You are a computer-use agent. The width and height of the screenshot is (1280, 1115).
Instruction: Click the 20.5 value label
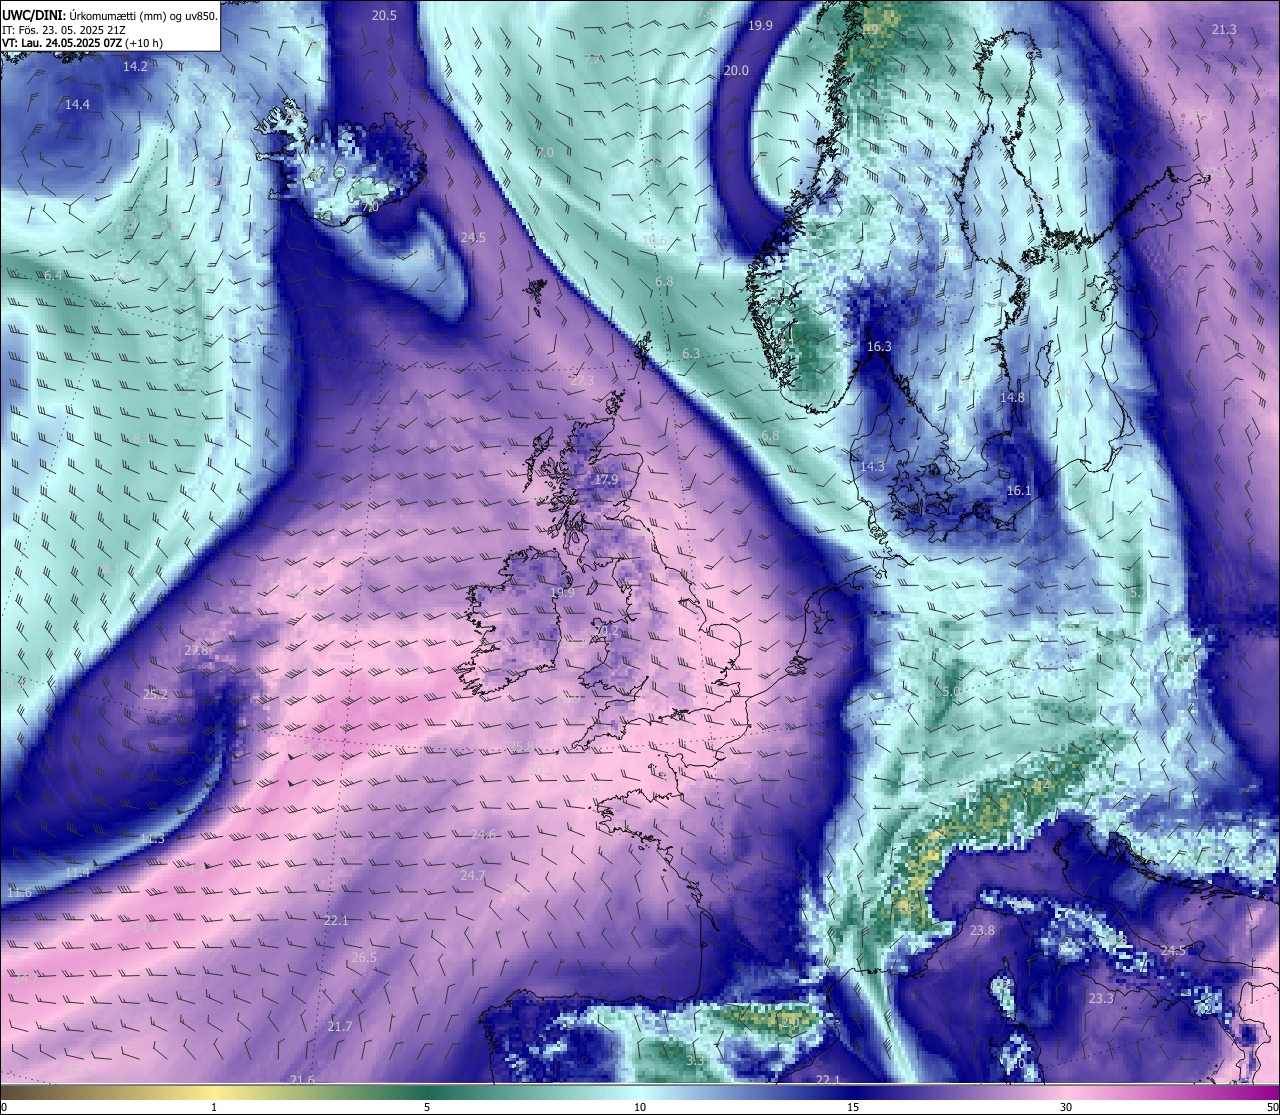click(x=384, y=15)
